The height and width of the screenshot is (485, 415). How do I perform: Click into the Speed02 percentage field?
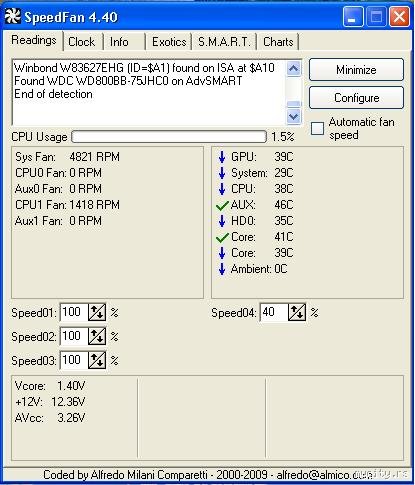pos(74,336)
